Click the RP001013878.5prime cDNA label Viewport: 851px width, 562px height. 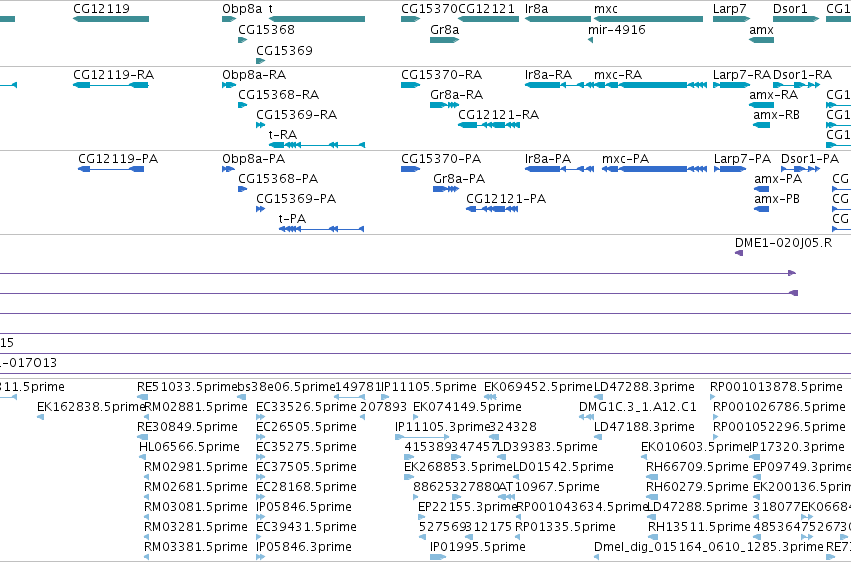(x=776, y=387)
